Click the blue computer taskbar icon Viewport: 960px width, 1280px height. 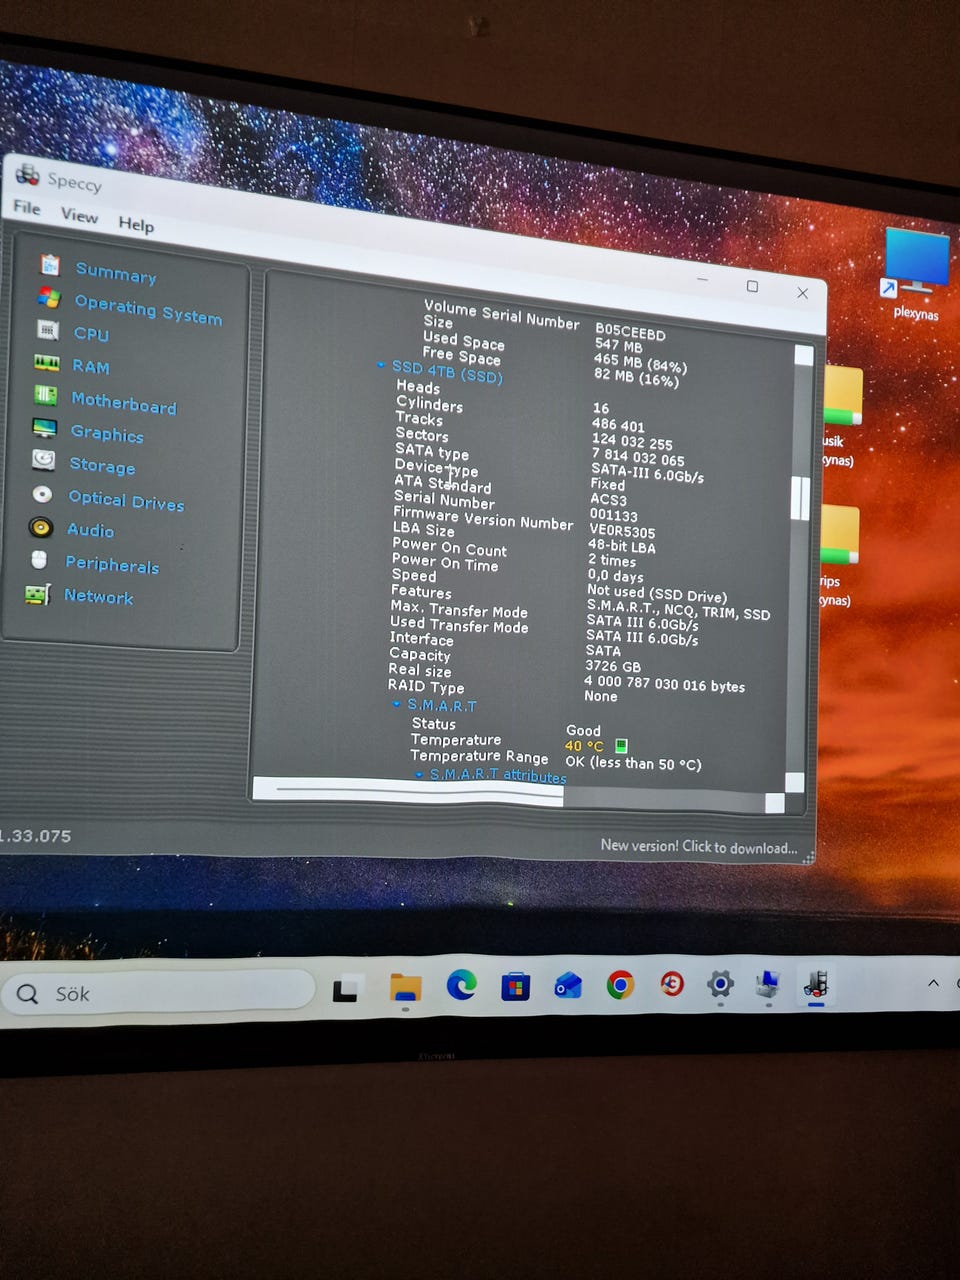tap(767, 984)
